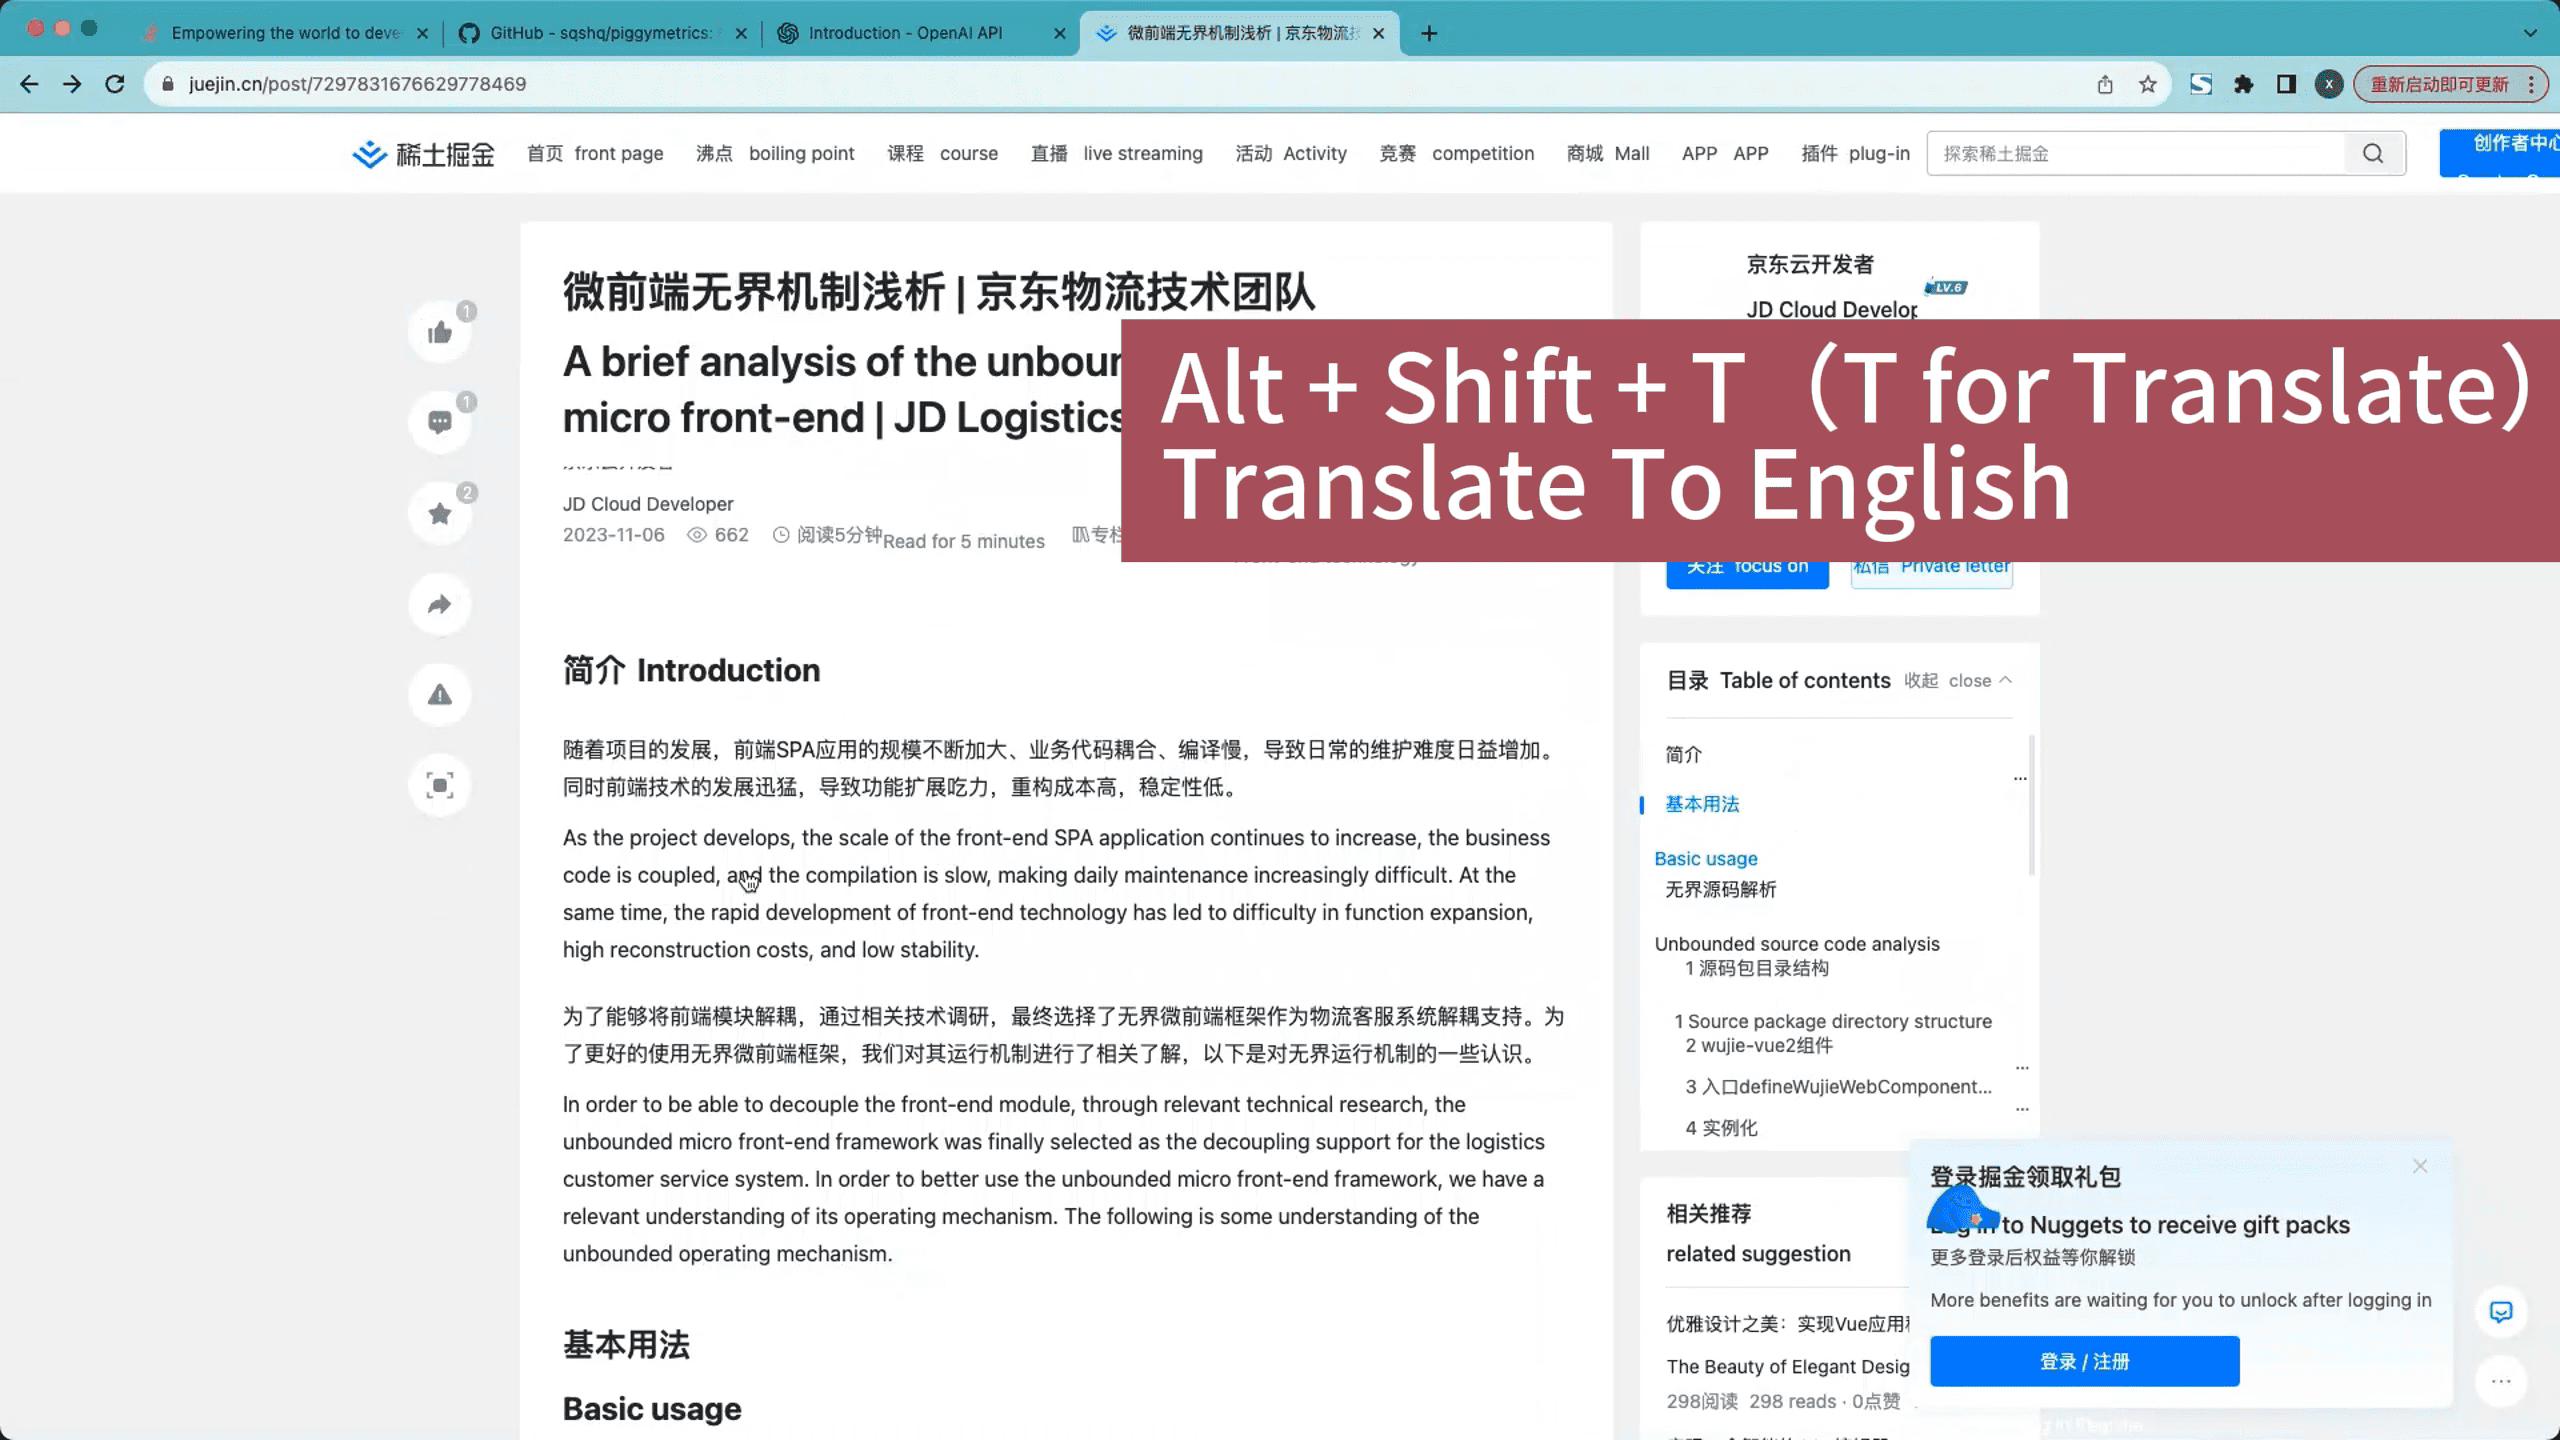The image size is (2560, 1440).
Task: Open the chat helper icon at bottom right
Action: (x=2499, y=1311)
